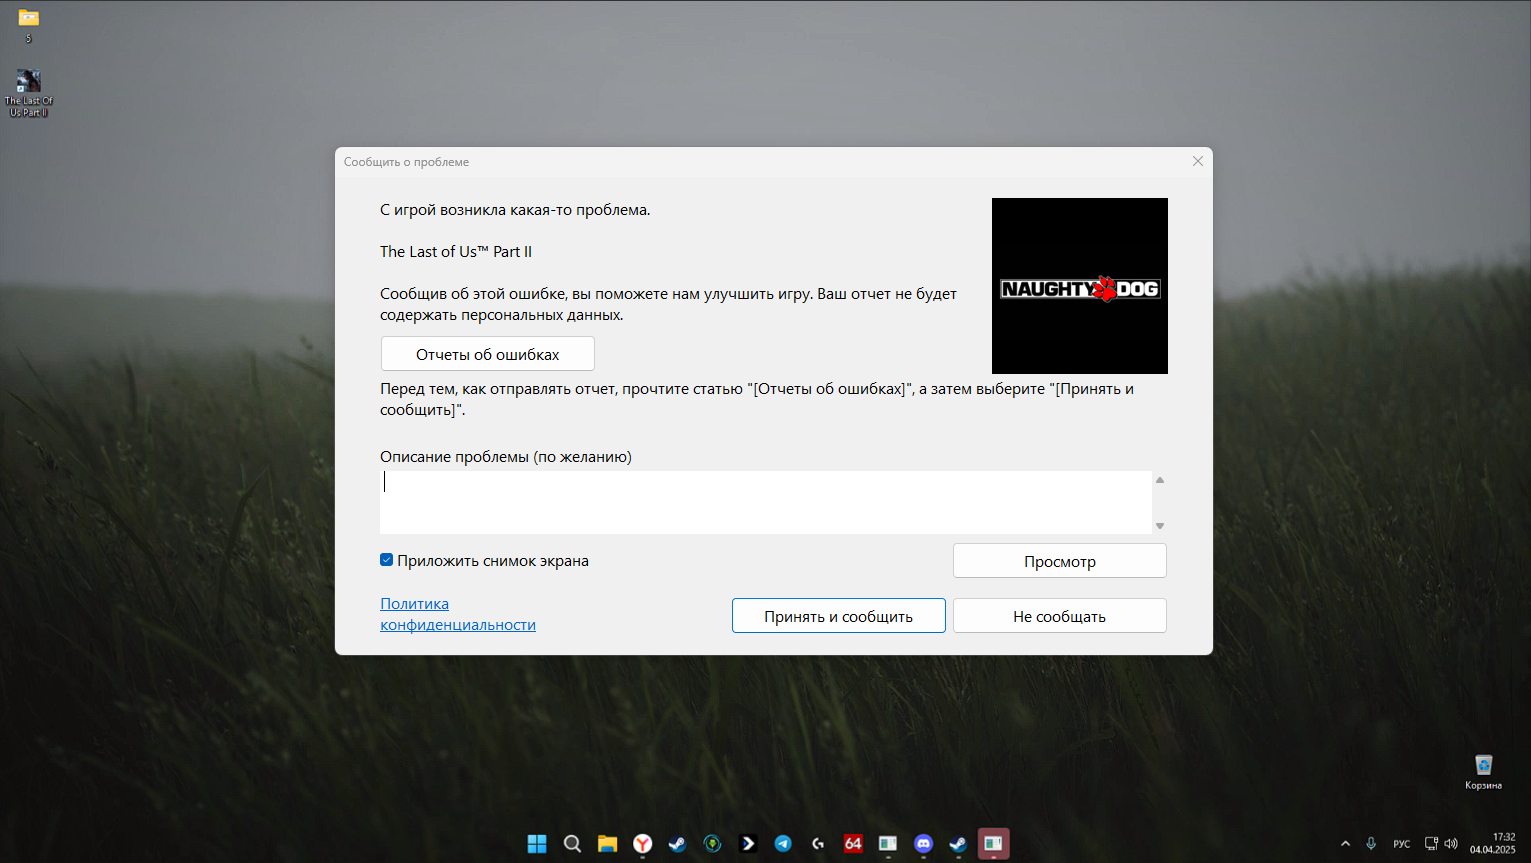The height and width of the screenshot is (863, 1531).
Task: Click the Сообщить о проблеме window title
Action: (406, 162)
